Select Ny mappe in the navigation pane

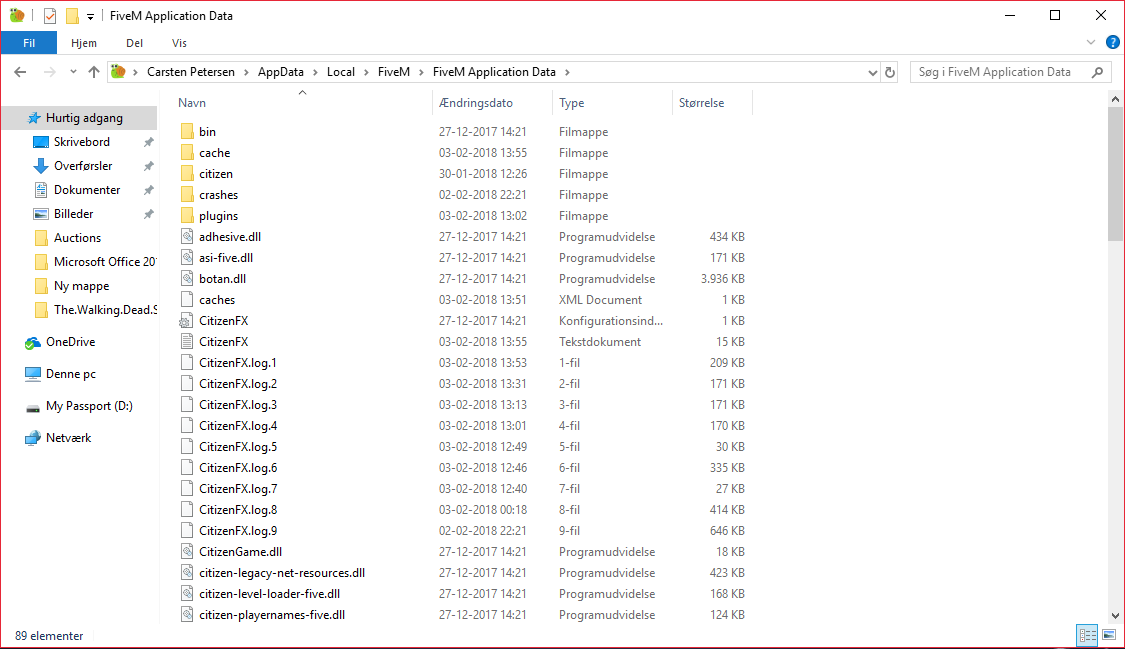81,285
